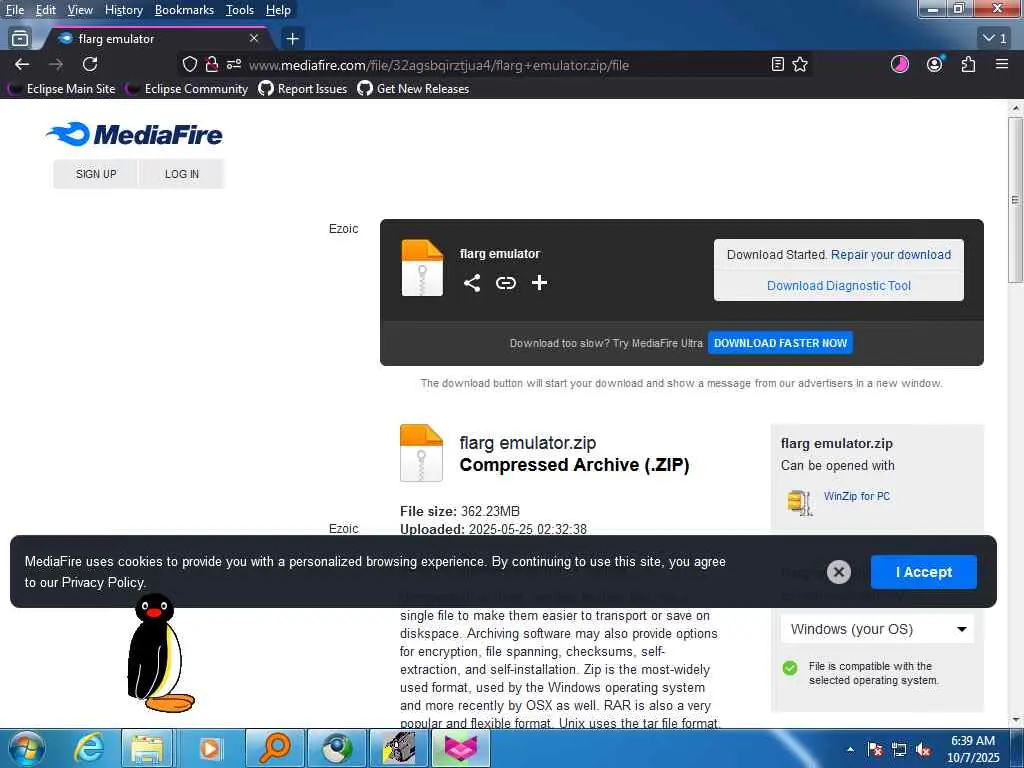Click the zip file icon in dark panel
The image size is (1024, 768).
tap(422, 268)
